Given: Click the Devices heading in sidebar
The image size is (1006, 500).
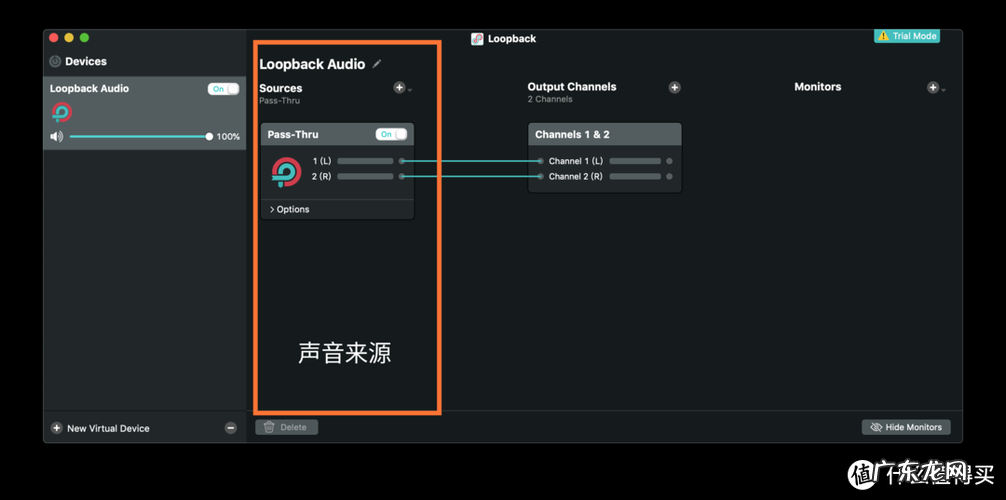Looking at the screenshot, I should click(x=86, y=62).
